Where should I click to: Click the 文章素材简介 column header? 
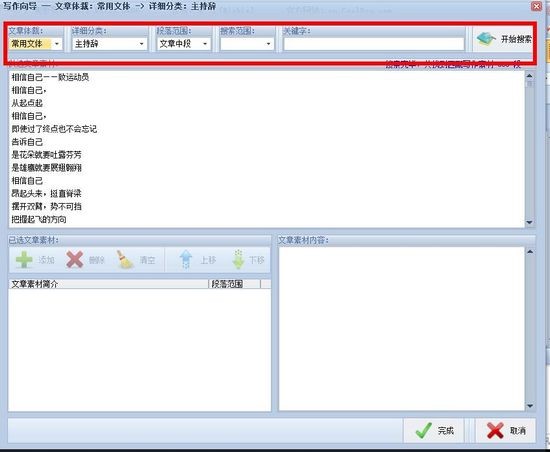(x=108, y=284)
